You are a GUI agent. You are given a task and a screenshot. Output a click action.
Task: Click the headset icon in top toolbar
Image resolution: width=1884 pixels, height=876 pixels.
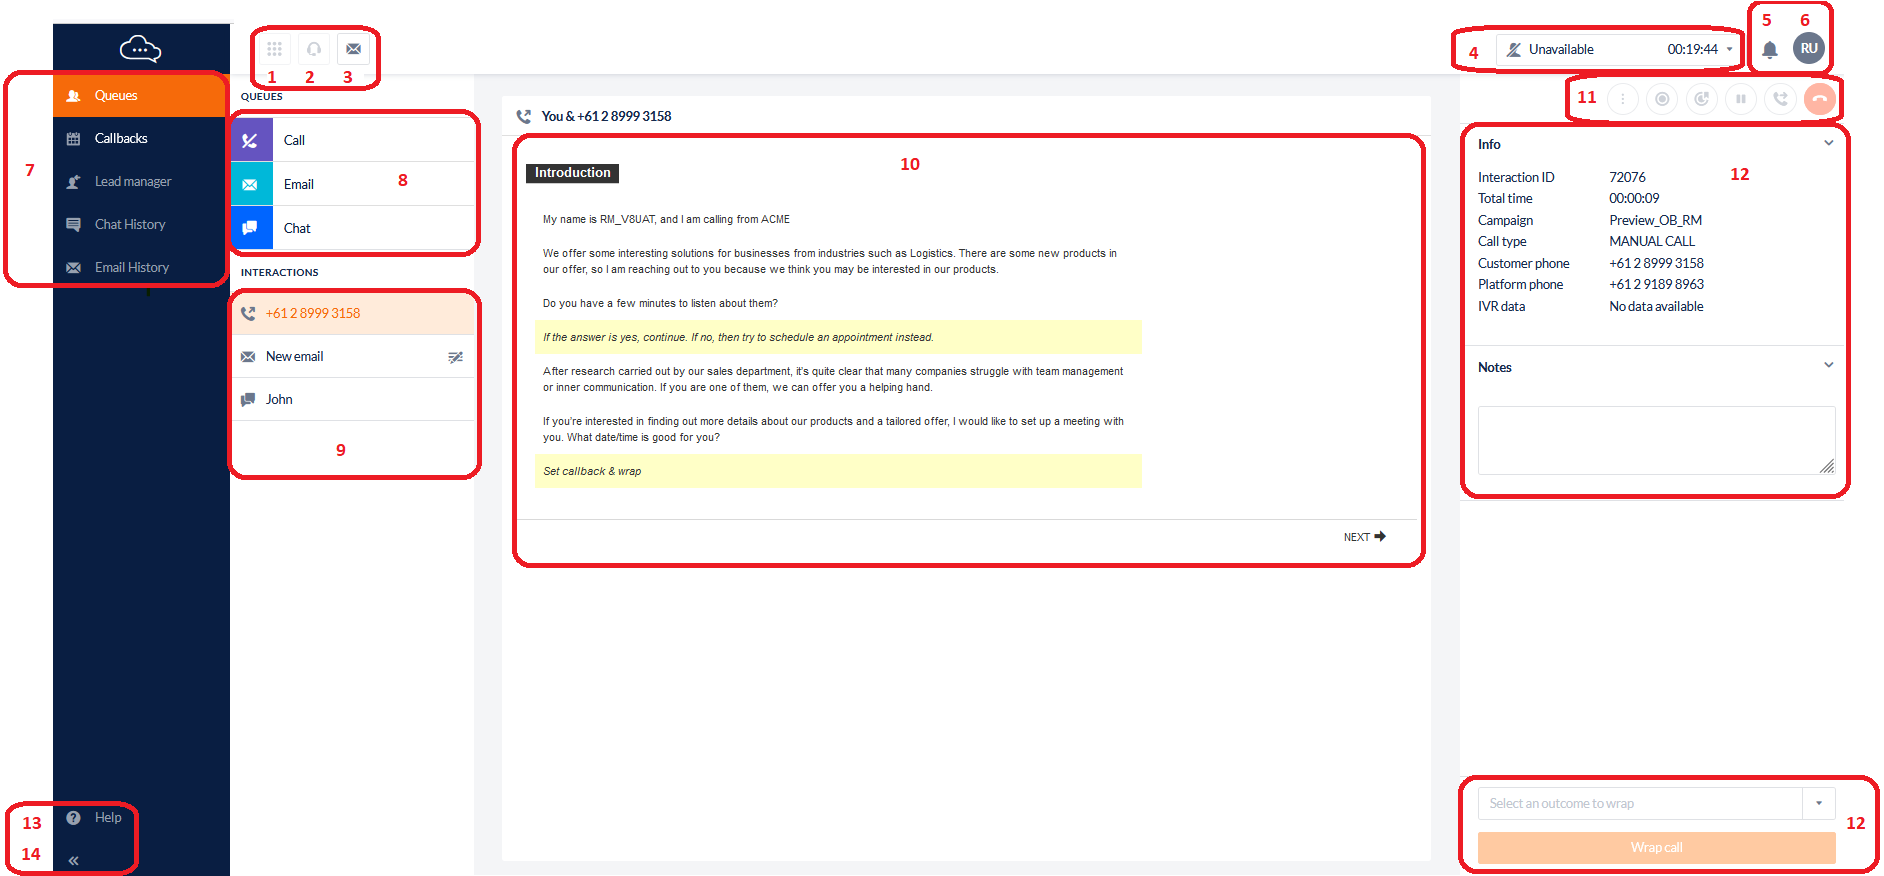click(314, 49)
